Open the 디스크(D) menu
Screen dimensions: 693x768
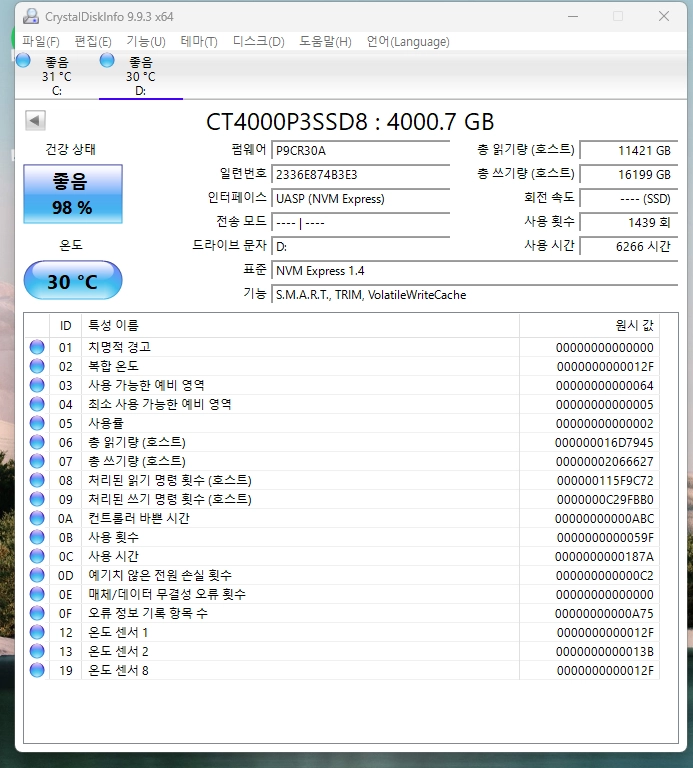pos(259,42)
